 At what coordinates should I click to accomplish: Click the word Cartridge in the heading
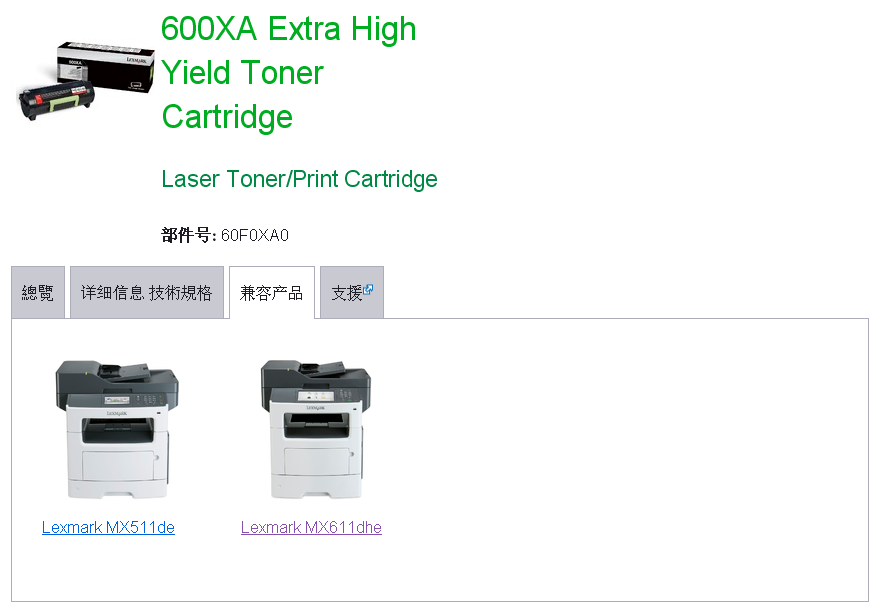click(227, 117)
